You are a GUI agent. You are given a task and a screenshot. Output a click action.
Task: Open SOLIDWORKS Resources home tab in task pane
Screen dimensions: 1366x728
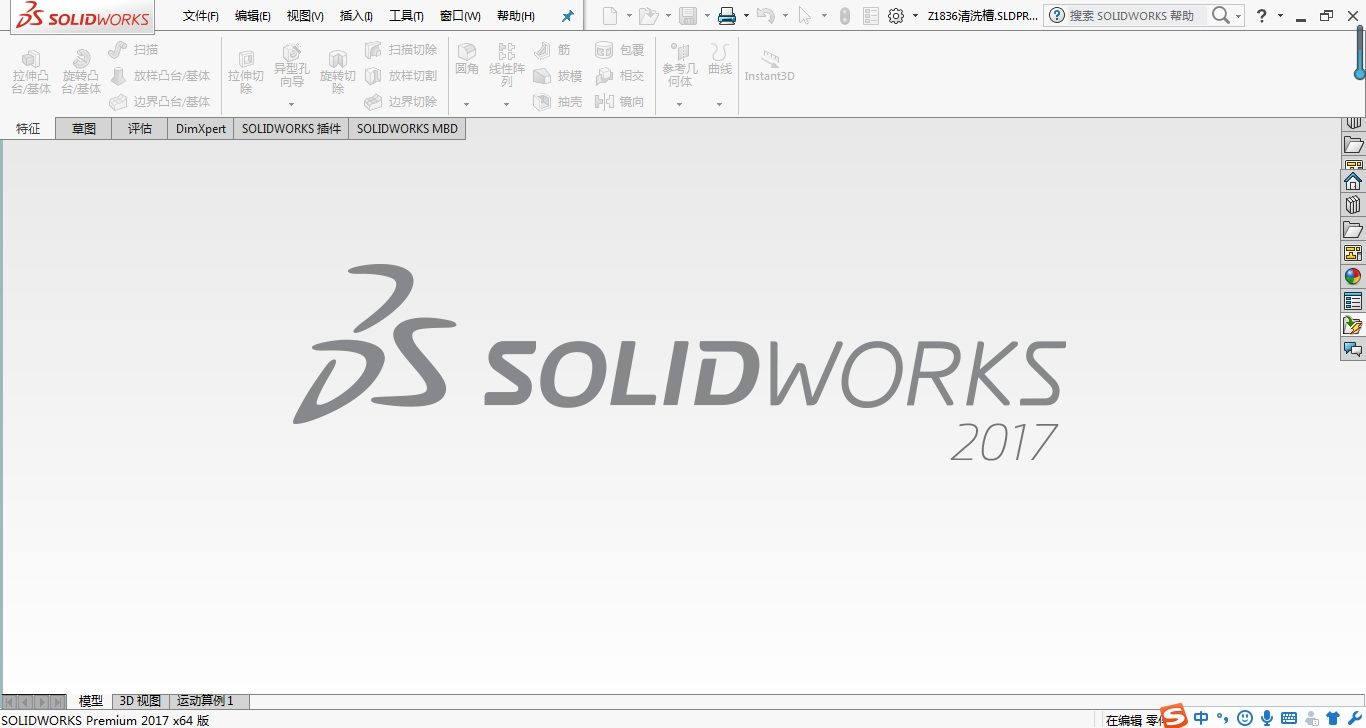point(1353,181)
